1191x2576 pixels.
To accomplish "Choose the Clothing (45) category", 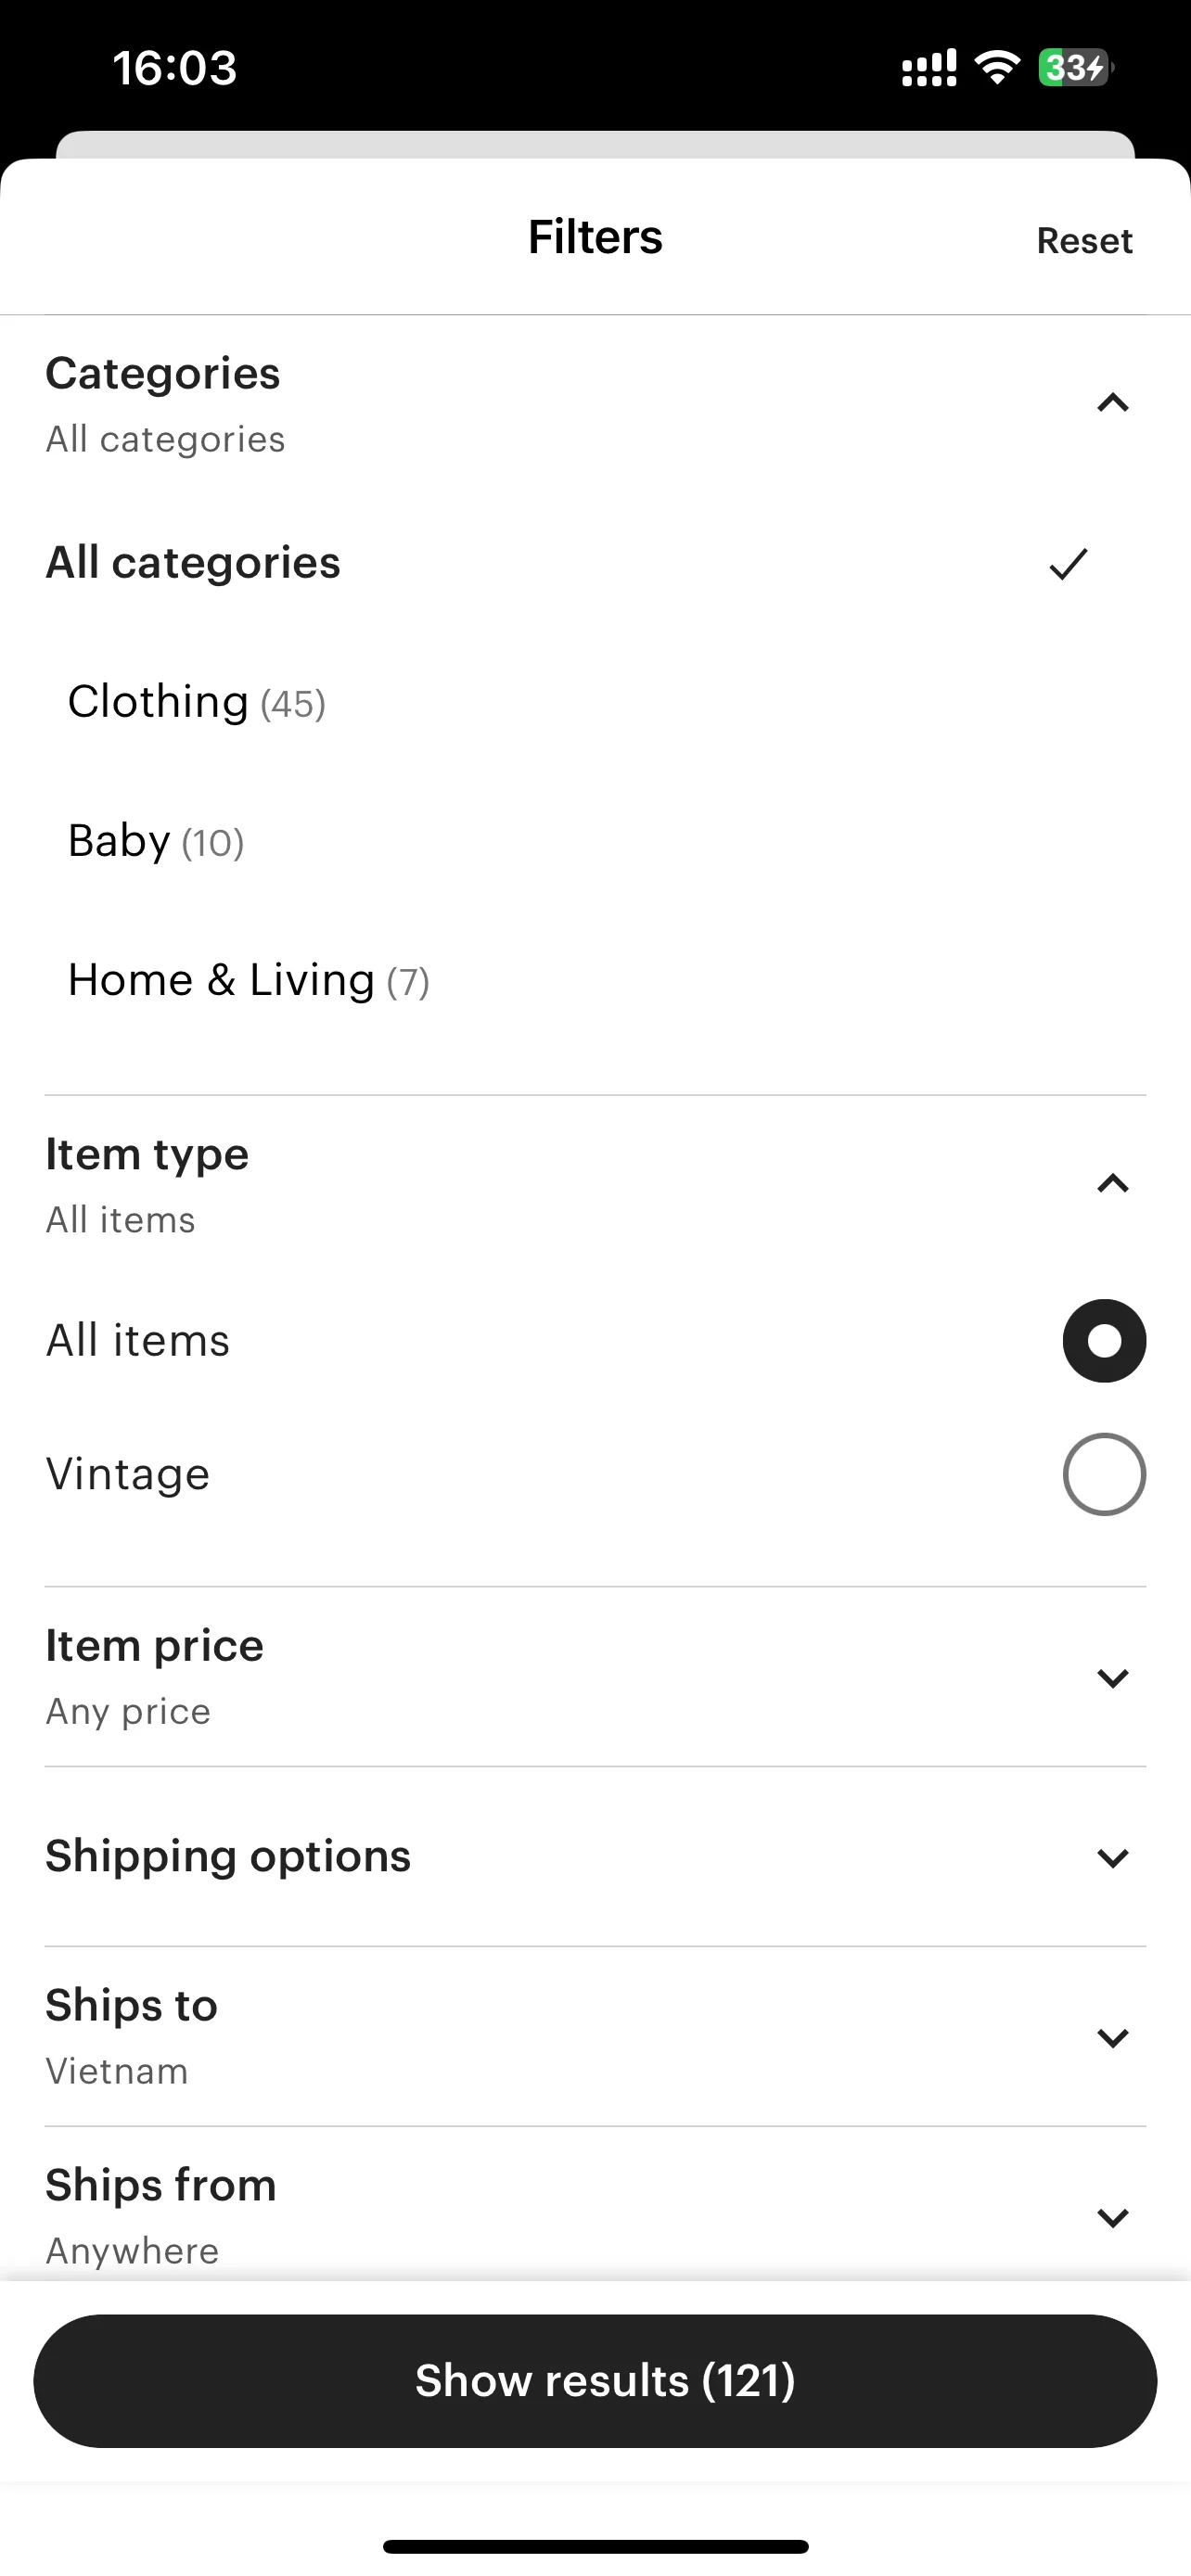I will click(x=197, y=702).
